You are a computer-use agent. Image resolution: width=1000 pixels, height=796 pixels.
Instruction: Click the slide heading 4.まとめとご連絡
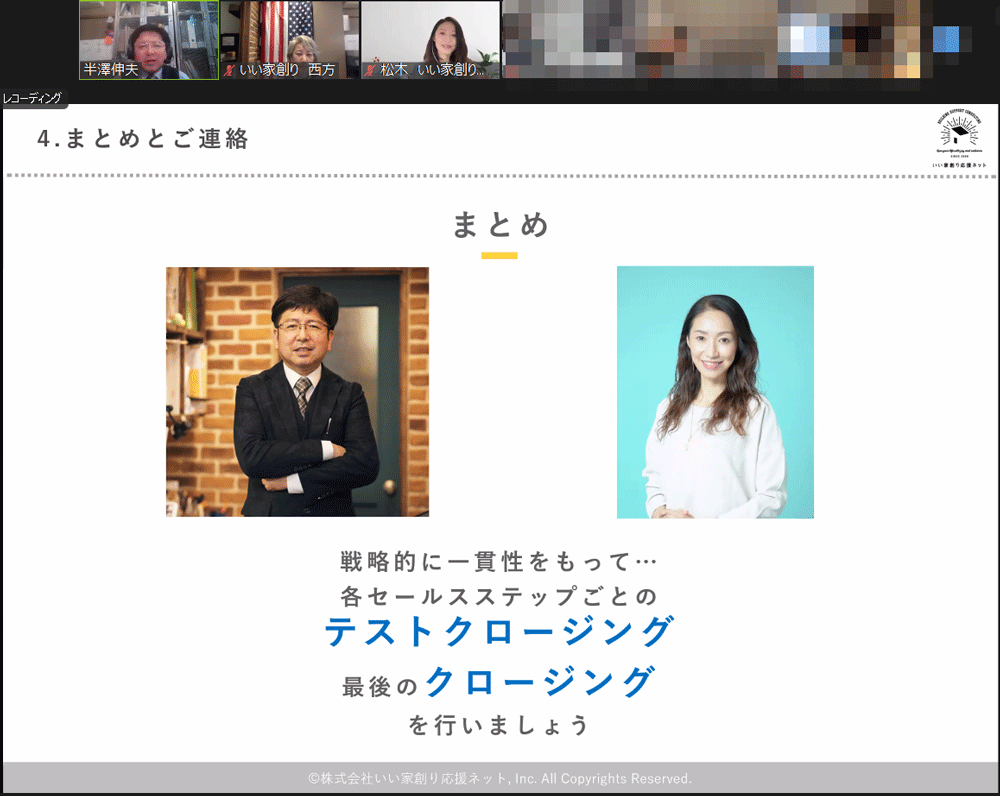coord(142,139)
